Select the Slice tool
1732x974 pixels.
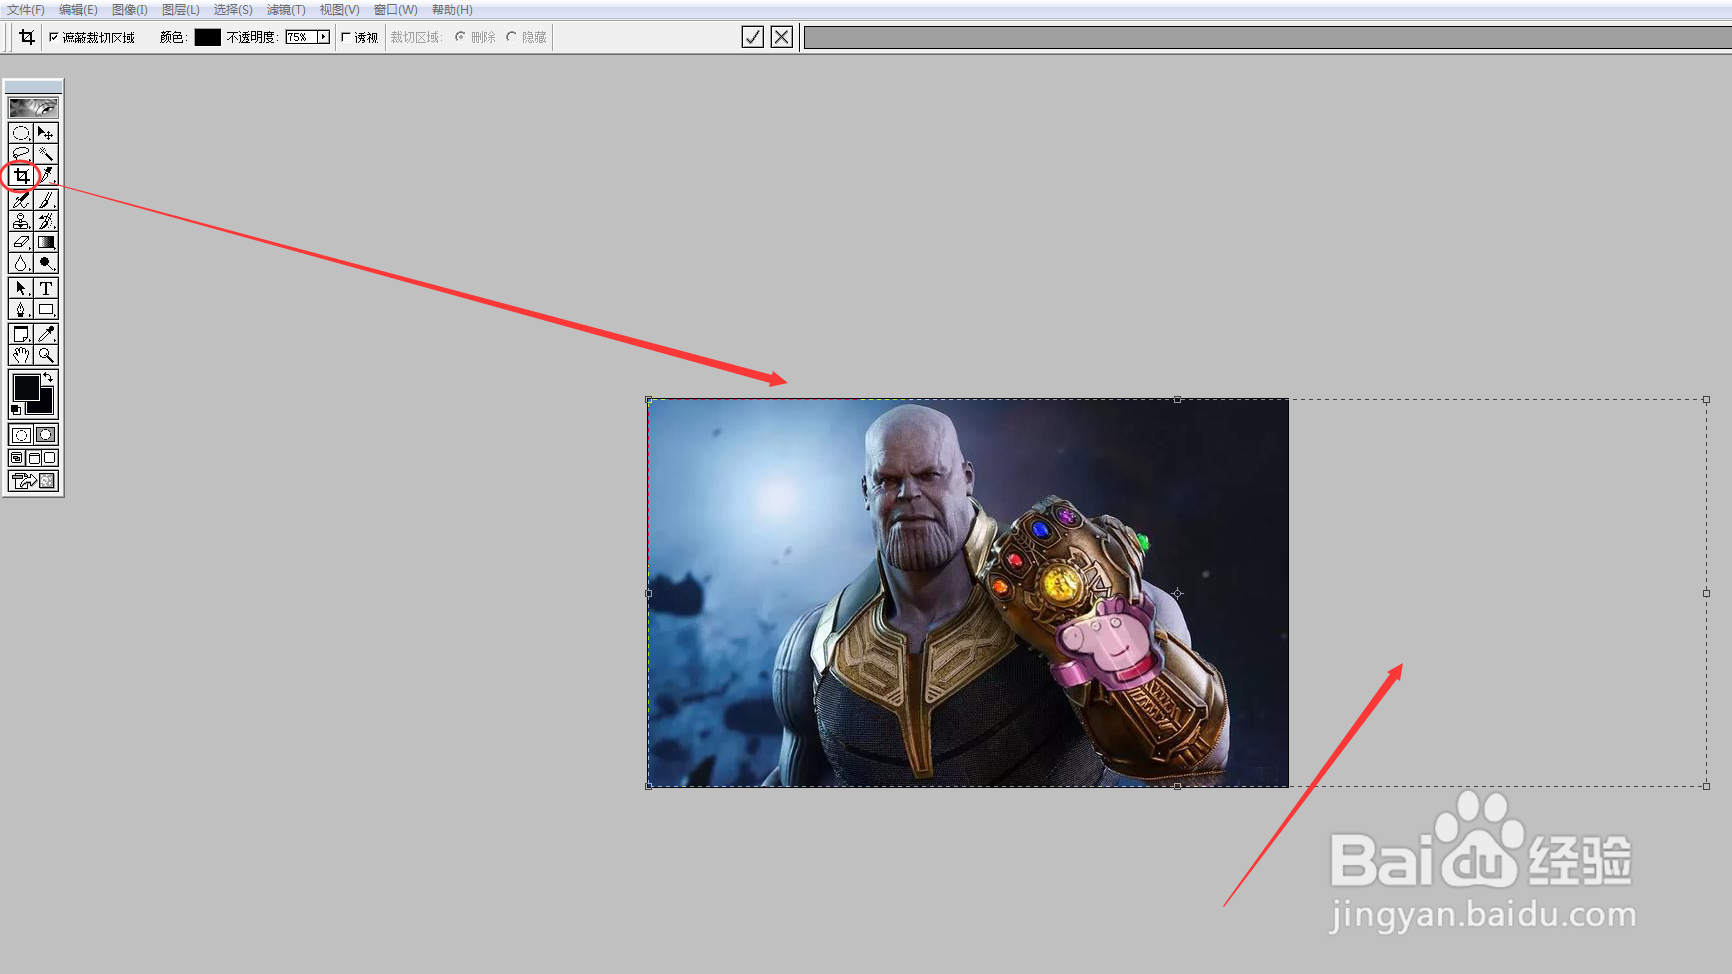pos(46,176)
